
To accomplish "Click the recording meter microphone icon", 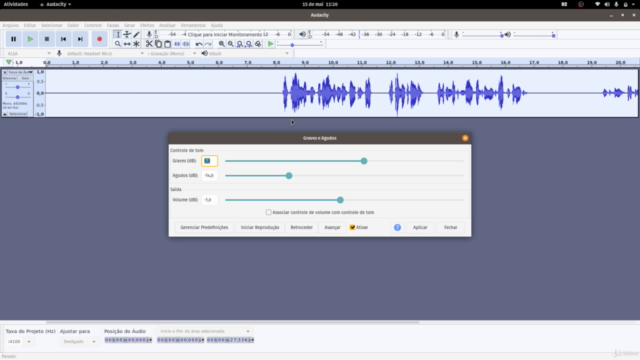I will (x=149, y=35).
